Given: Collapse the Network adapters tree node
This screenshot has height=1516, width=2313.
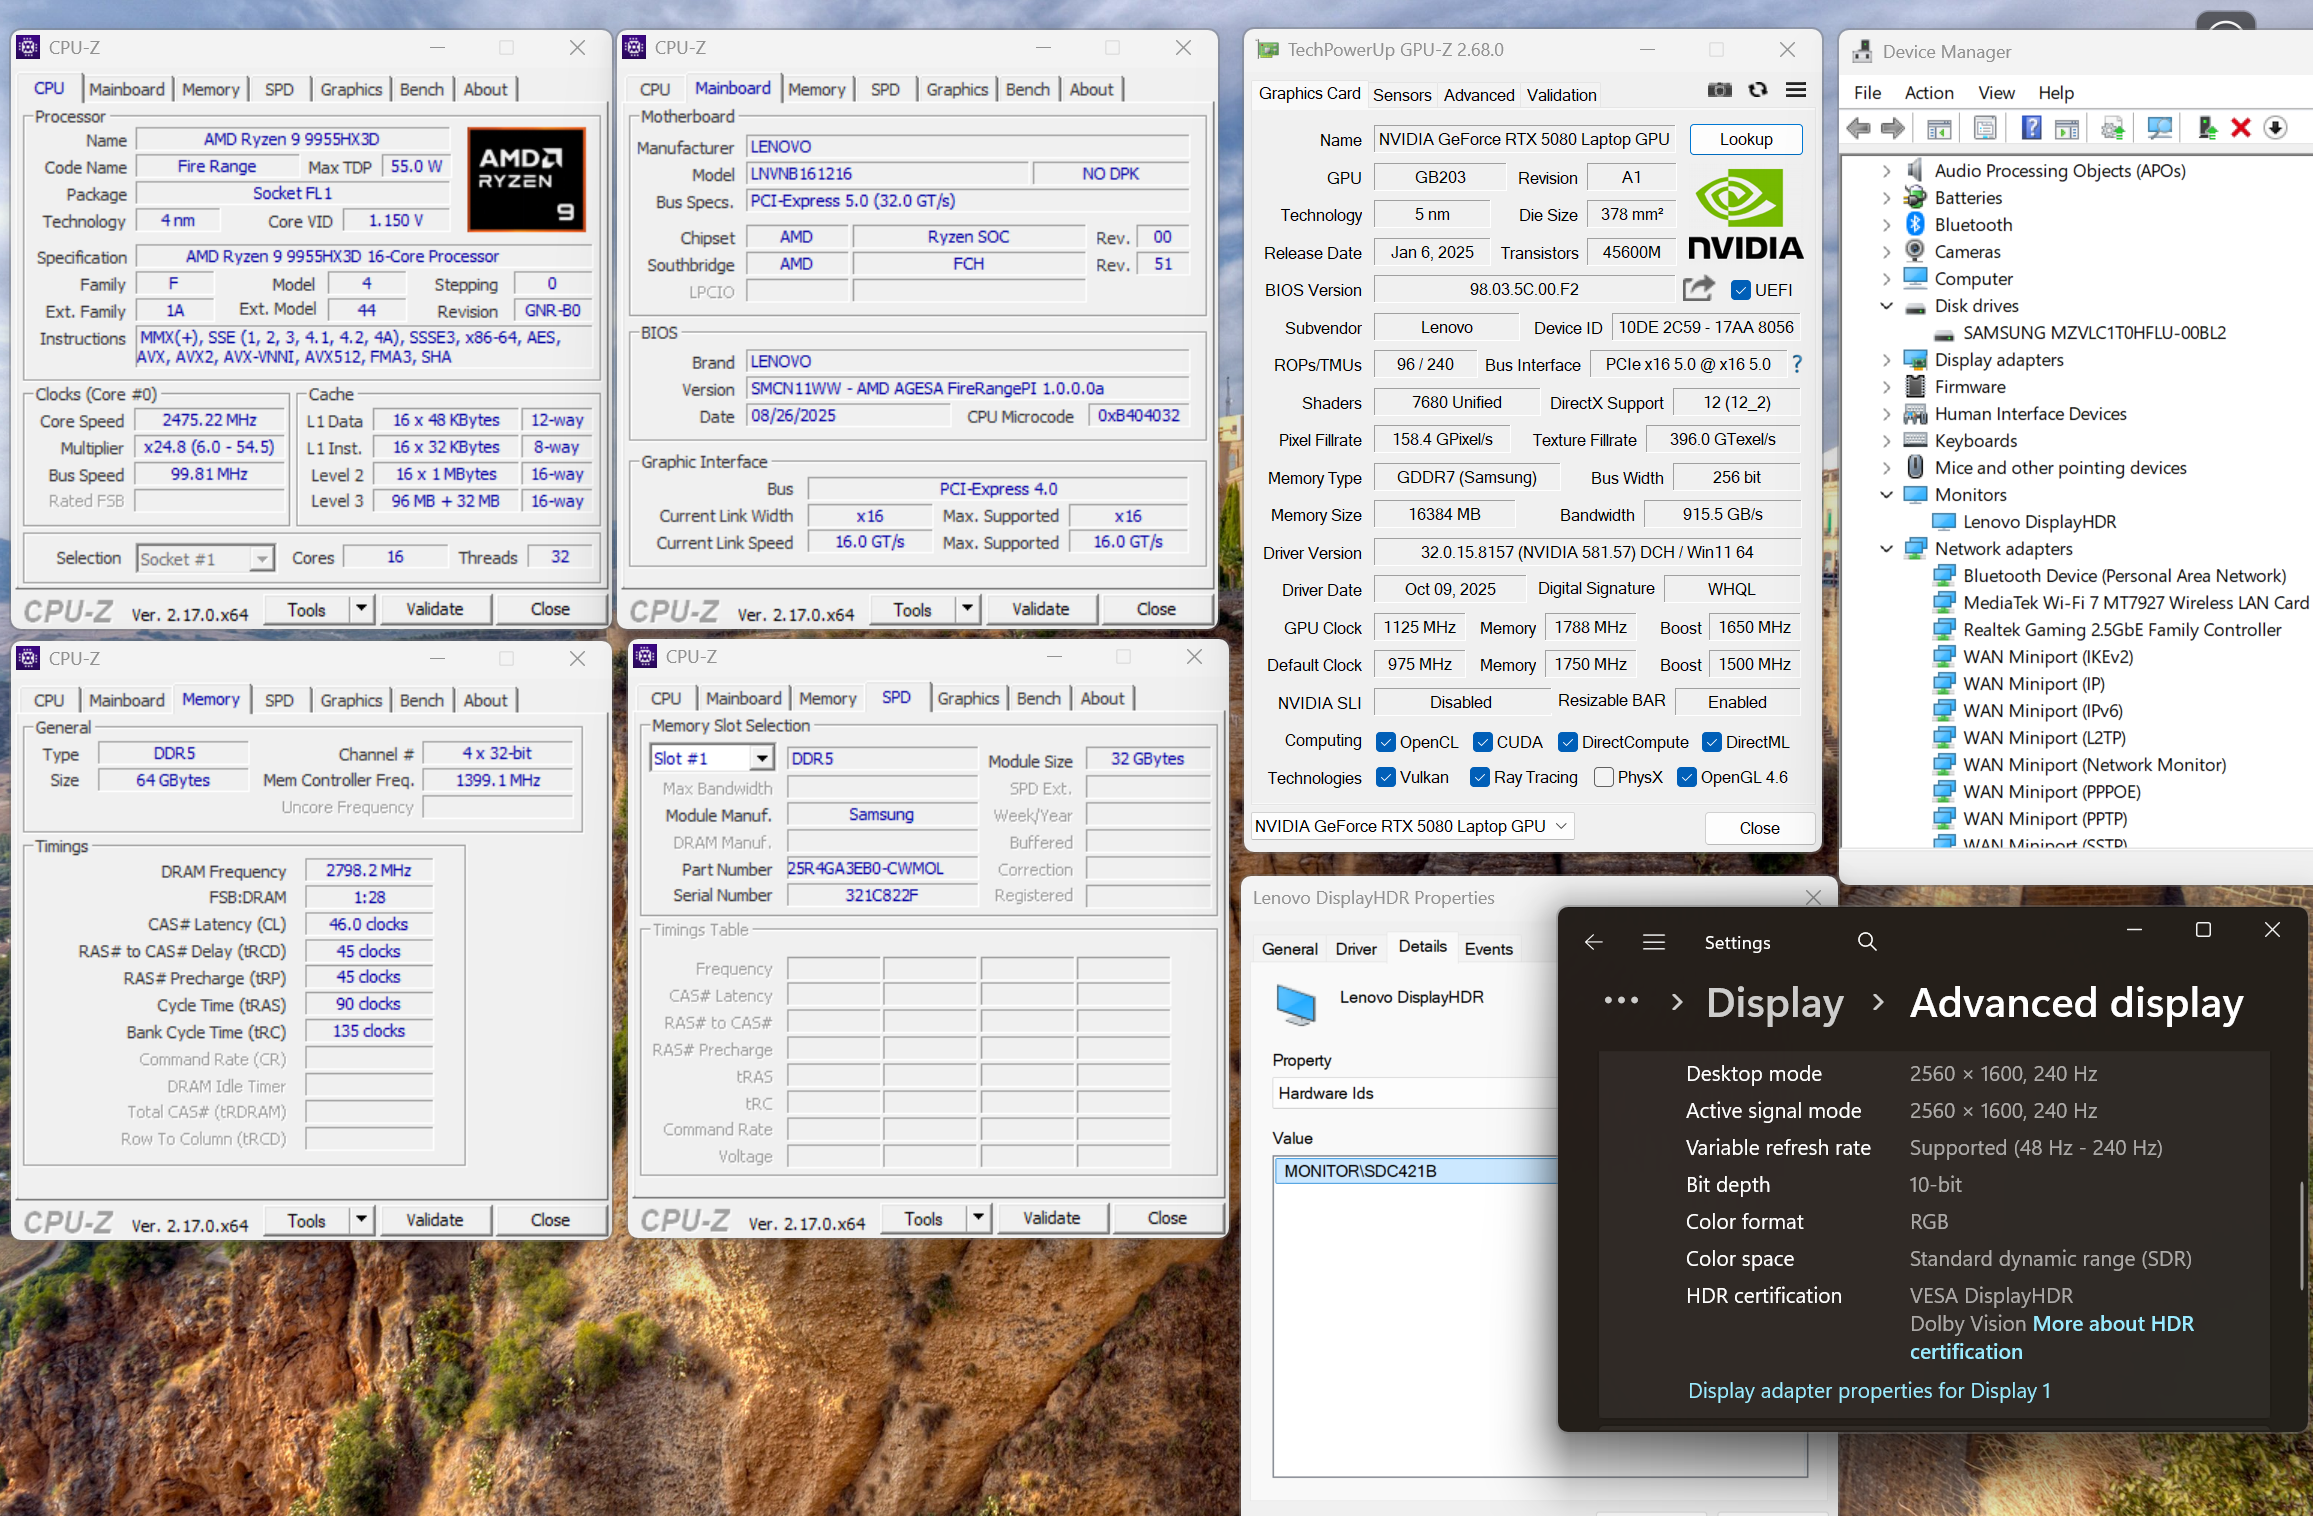Looking at the screenshot, I should [1886, 549].
